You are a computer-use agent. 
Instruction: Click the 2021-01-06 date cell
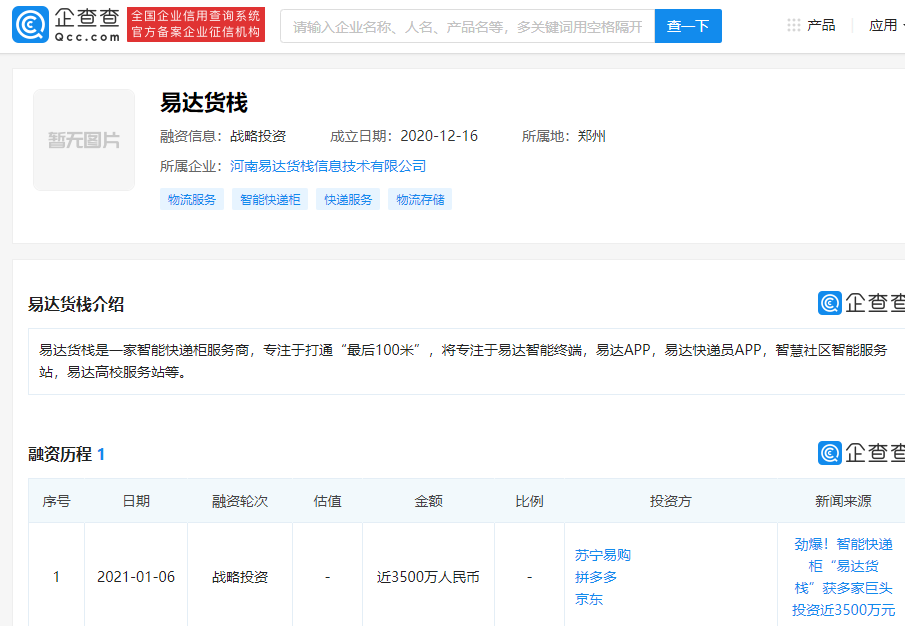click(x=136, y=577)
